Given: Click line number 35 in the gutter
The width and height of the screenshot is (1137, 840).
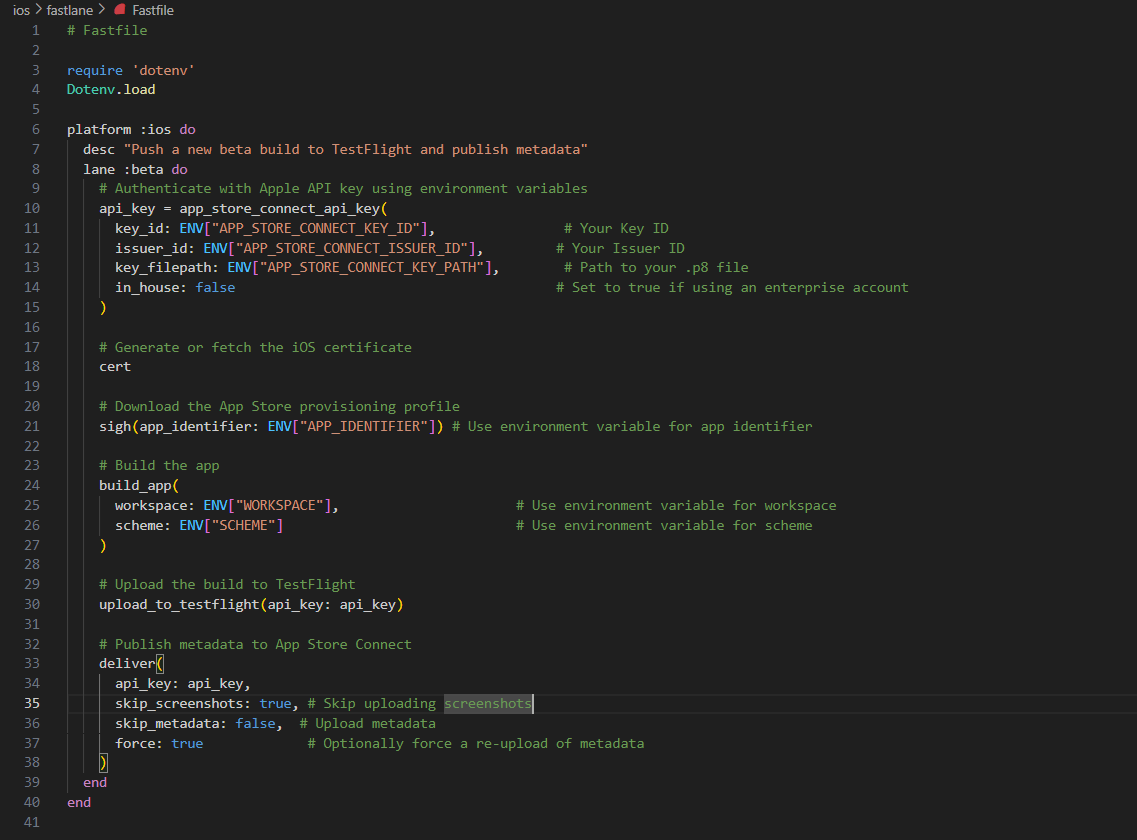Looking at the screenshot, I should coord(32,703).
